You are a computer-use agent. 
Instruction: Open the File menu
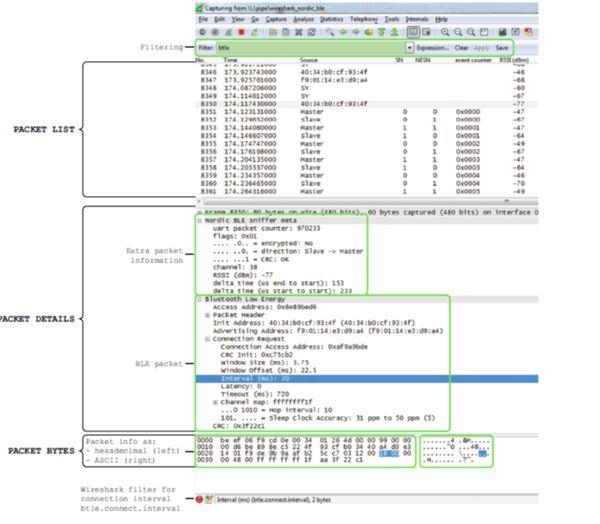pyautogui.click(x=203, y=19)
